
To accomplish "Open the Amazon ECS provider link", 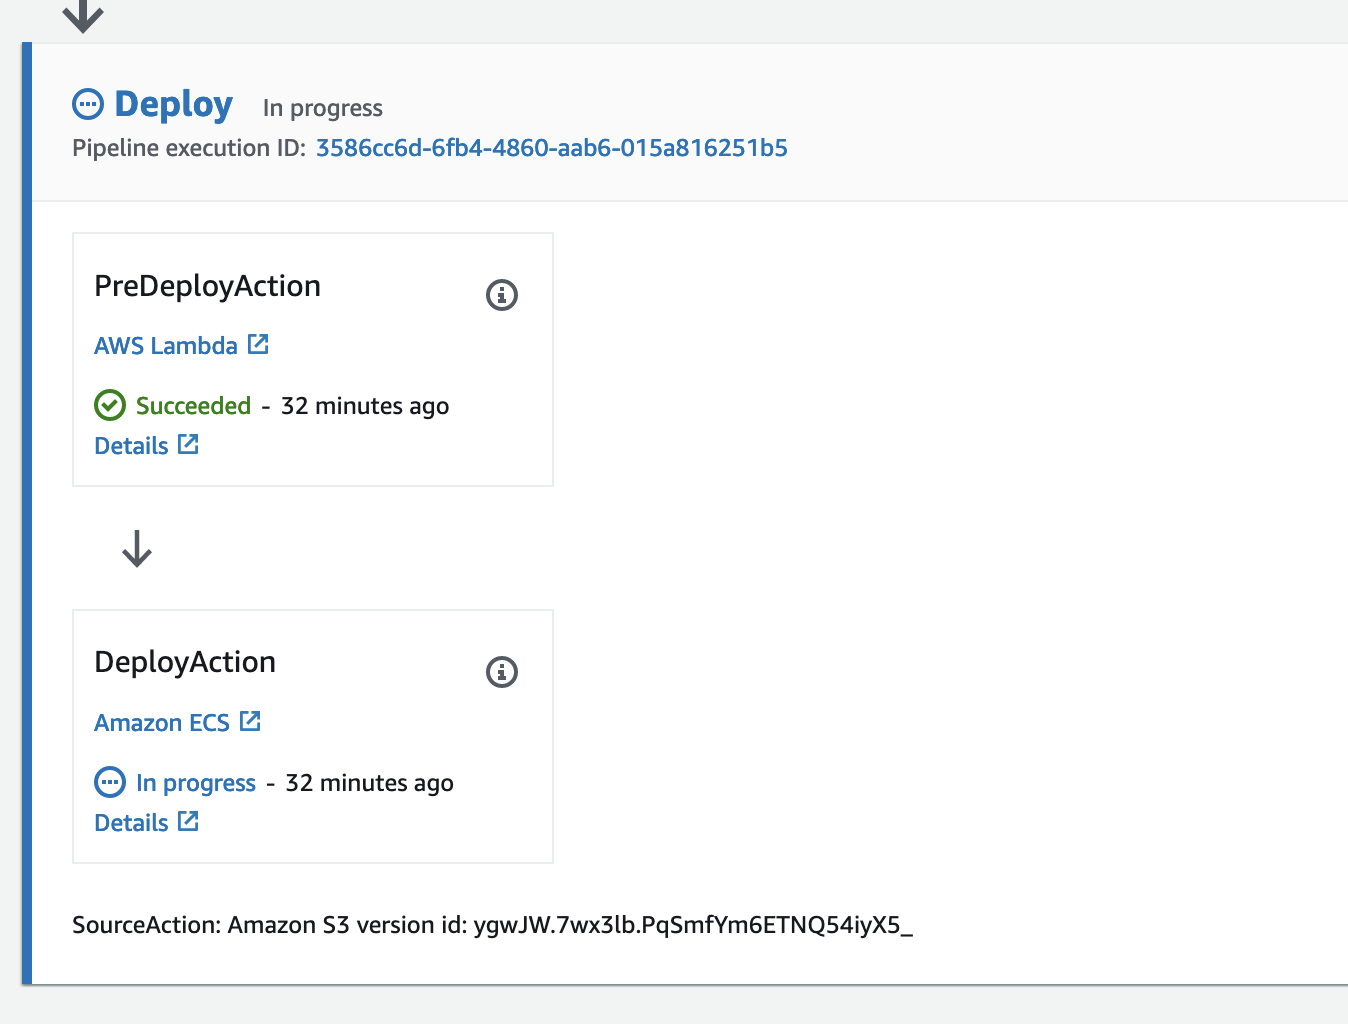I will point(161,722).
